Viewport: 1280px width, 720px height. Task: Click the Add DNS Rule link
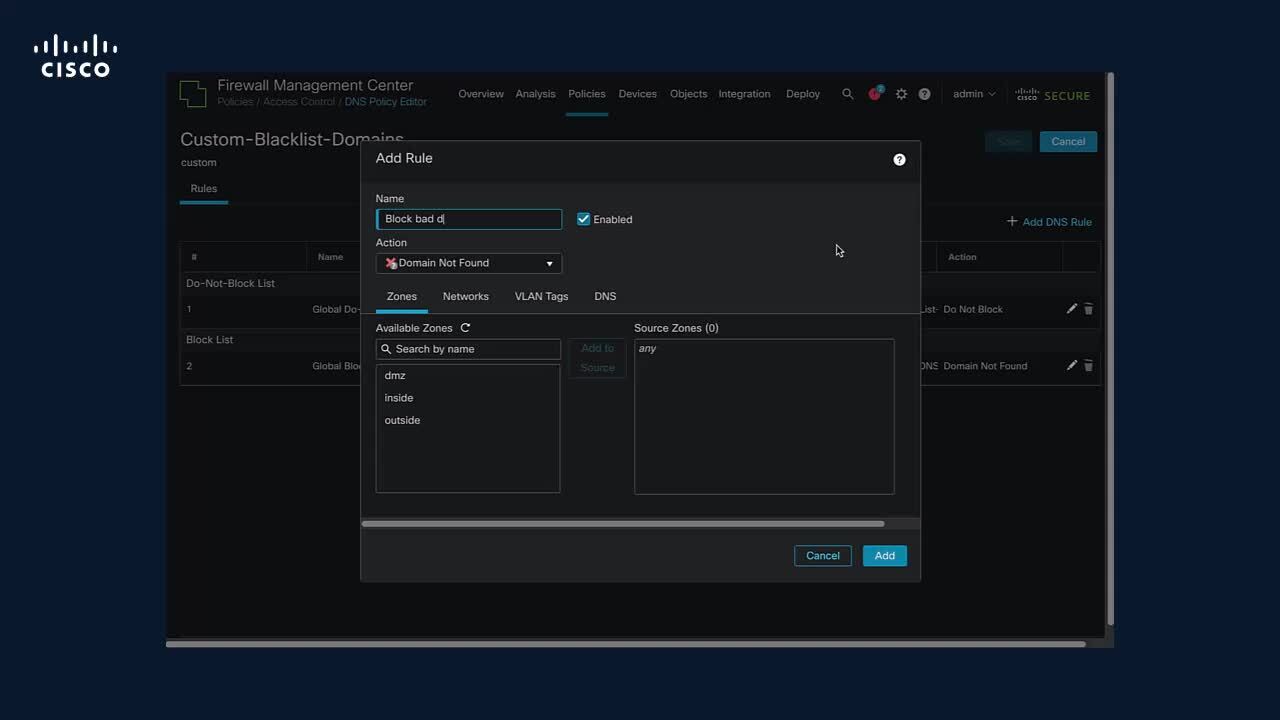(x=1049, y=222)
